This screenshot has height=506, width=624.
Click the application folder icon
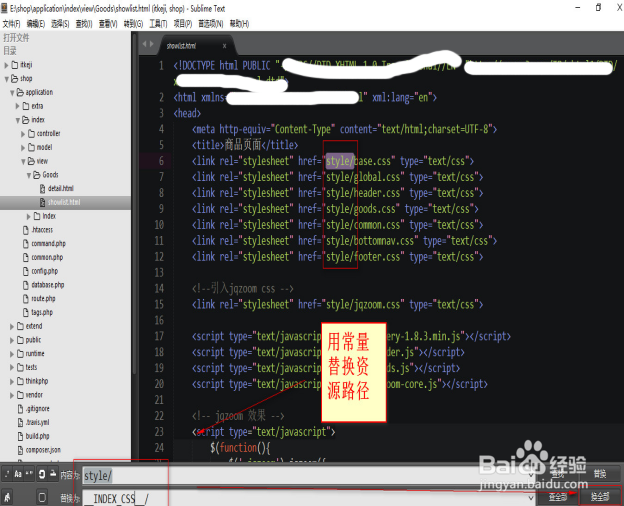tap(20, 92)
